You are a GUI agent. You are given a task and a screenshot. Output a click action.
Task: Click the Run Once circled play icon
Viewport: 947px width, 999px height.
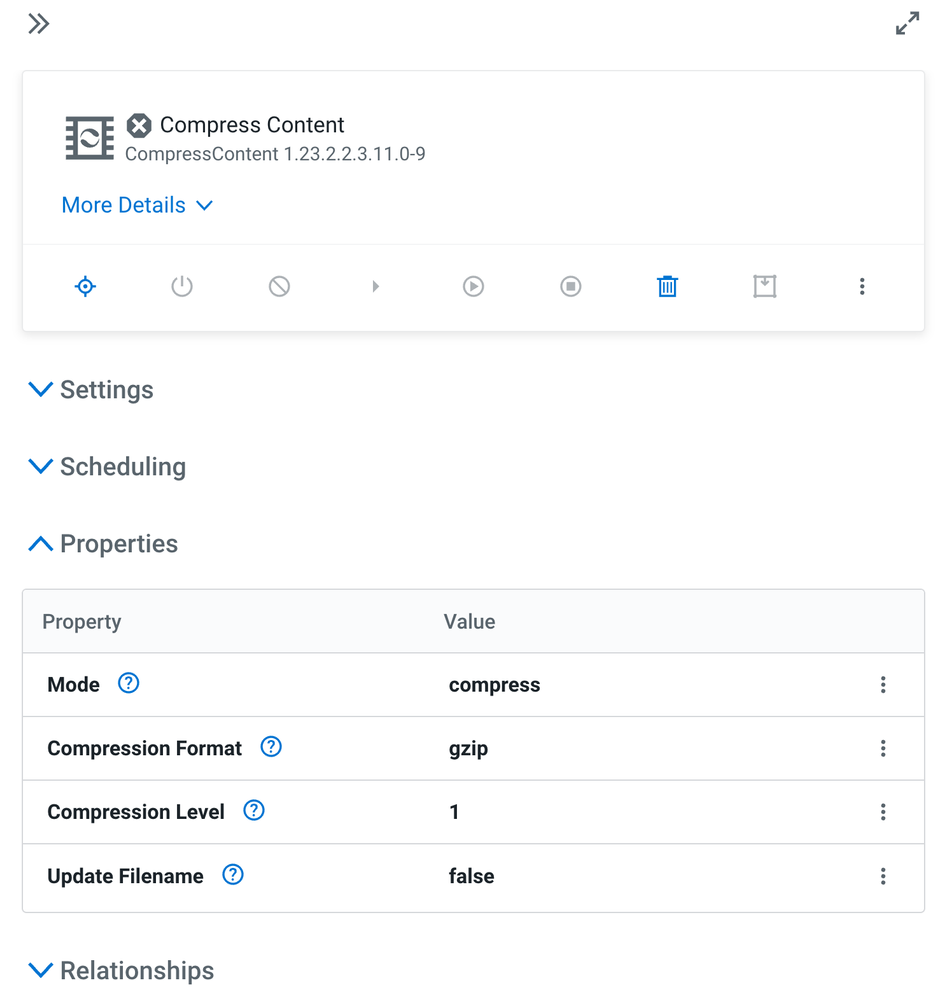[473, 287]
